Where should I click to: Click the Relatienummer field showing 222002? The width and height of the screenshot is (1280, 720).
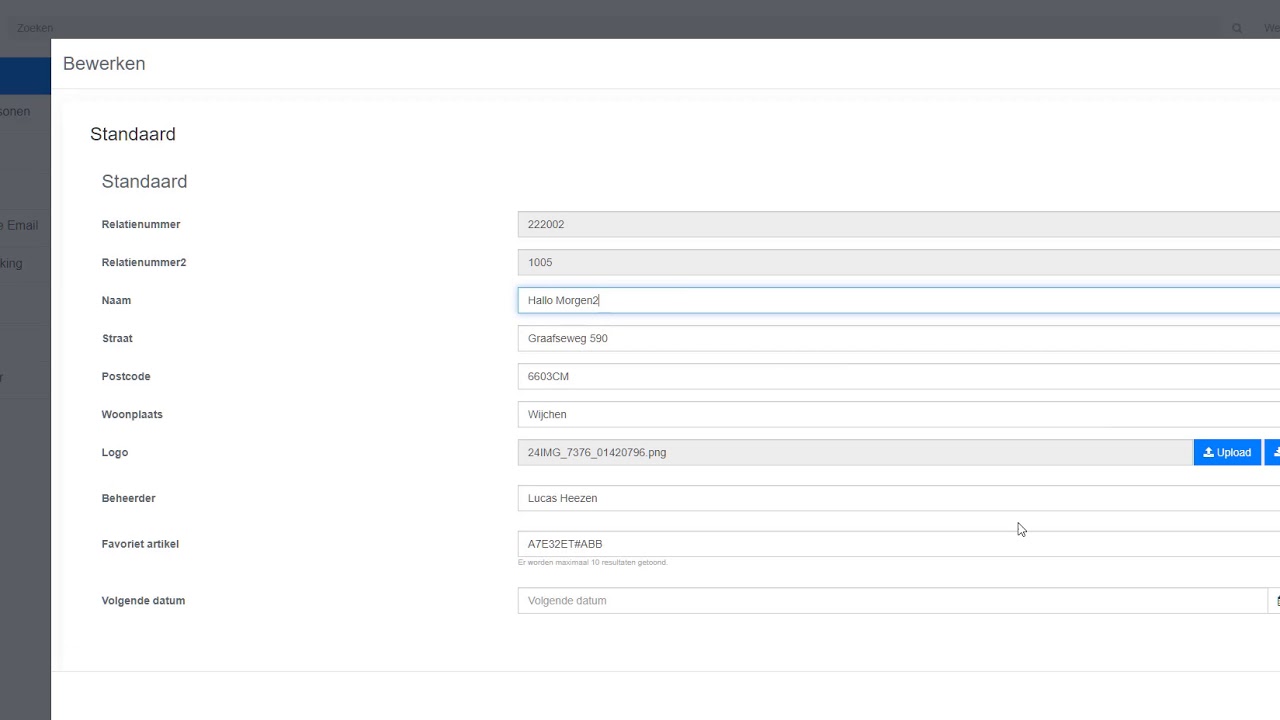(899, 224)
